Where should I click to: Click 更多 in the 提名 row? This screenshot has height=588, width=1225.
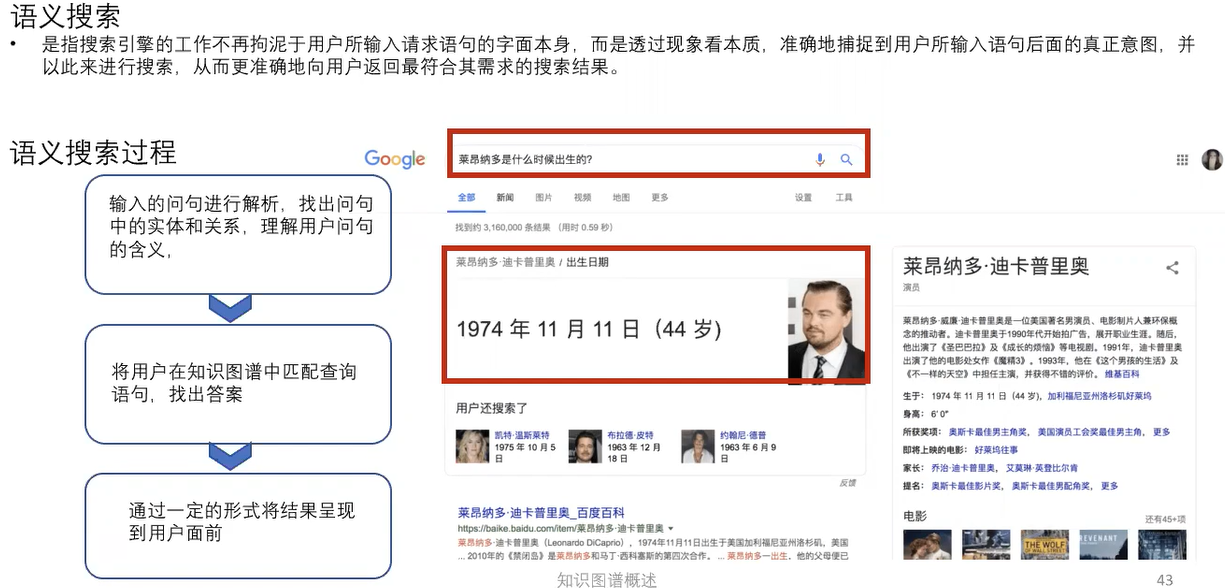[x=1109, y=486]
